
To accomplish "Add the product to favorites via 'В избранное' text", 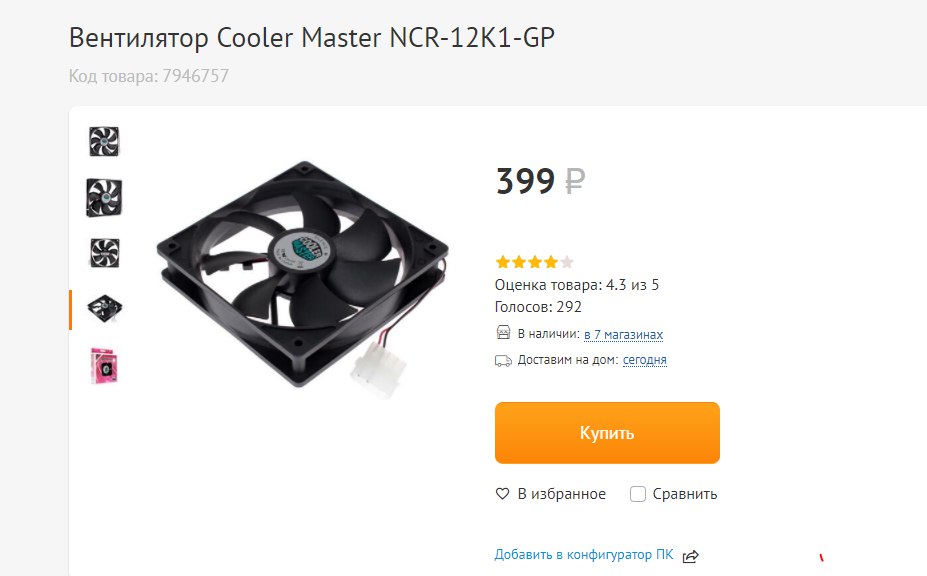I will click(x=562, y=494).
